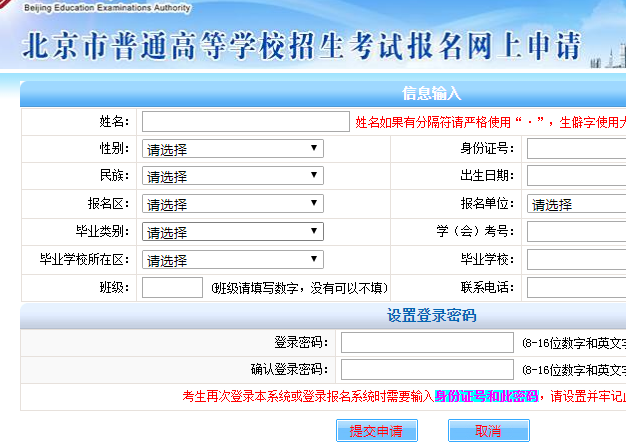Click the 毕业学校所在区 label
The width and height of the screenshot is (626, 447).
tap(84, 260)
